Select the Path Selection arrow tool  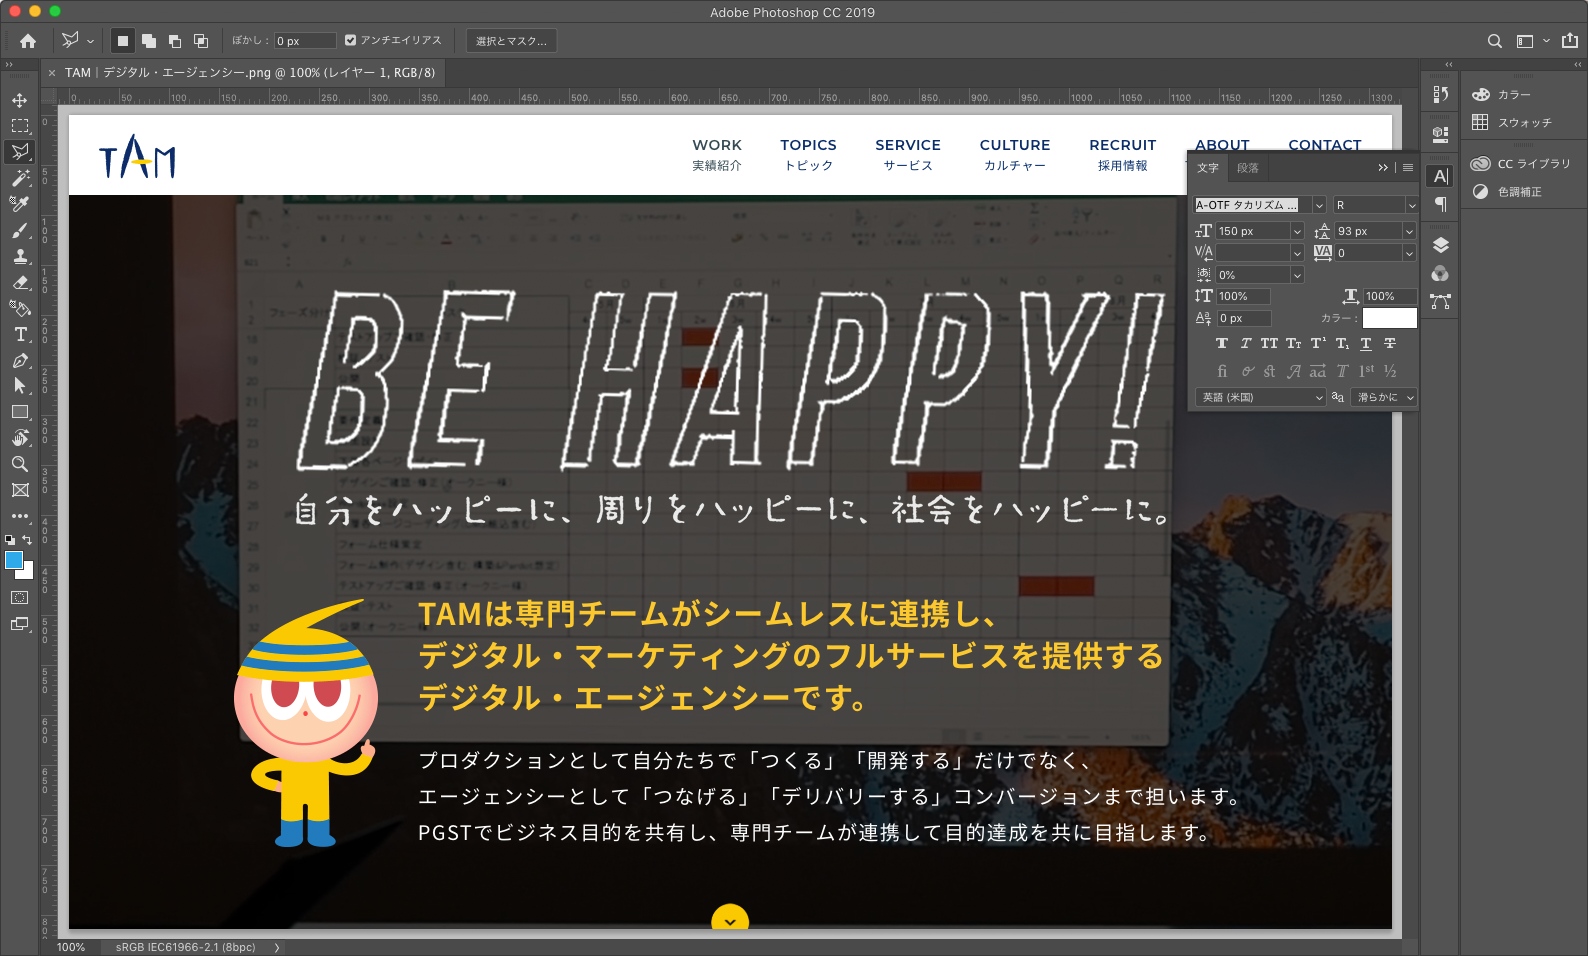click(20, 386)
